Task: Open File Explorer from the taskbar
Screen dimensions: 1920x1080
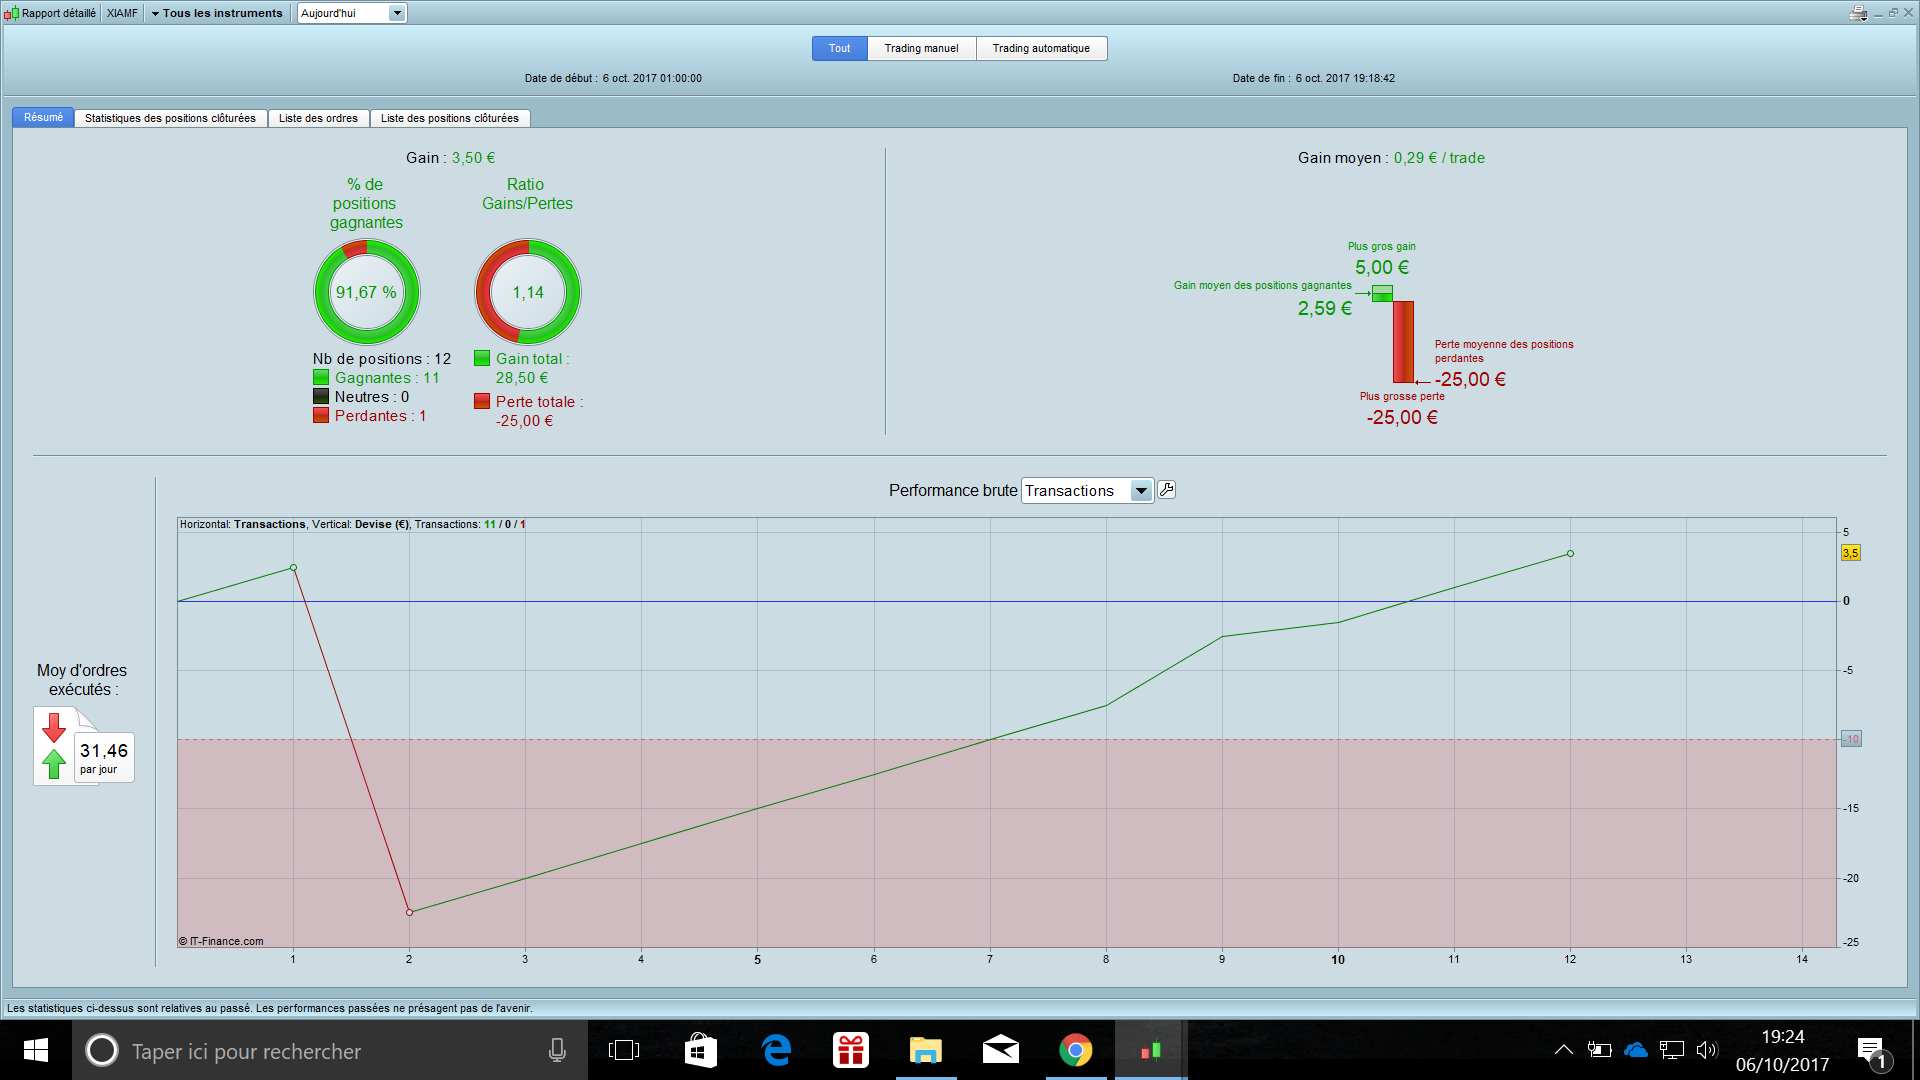Action: coord(925,1050)
